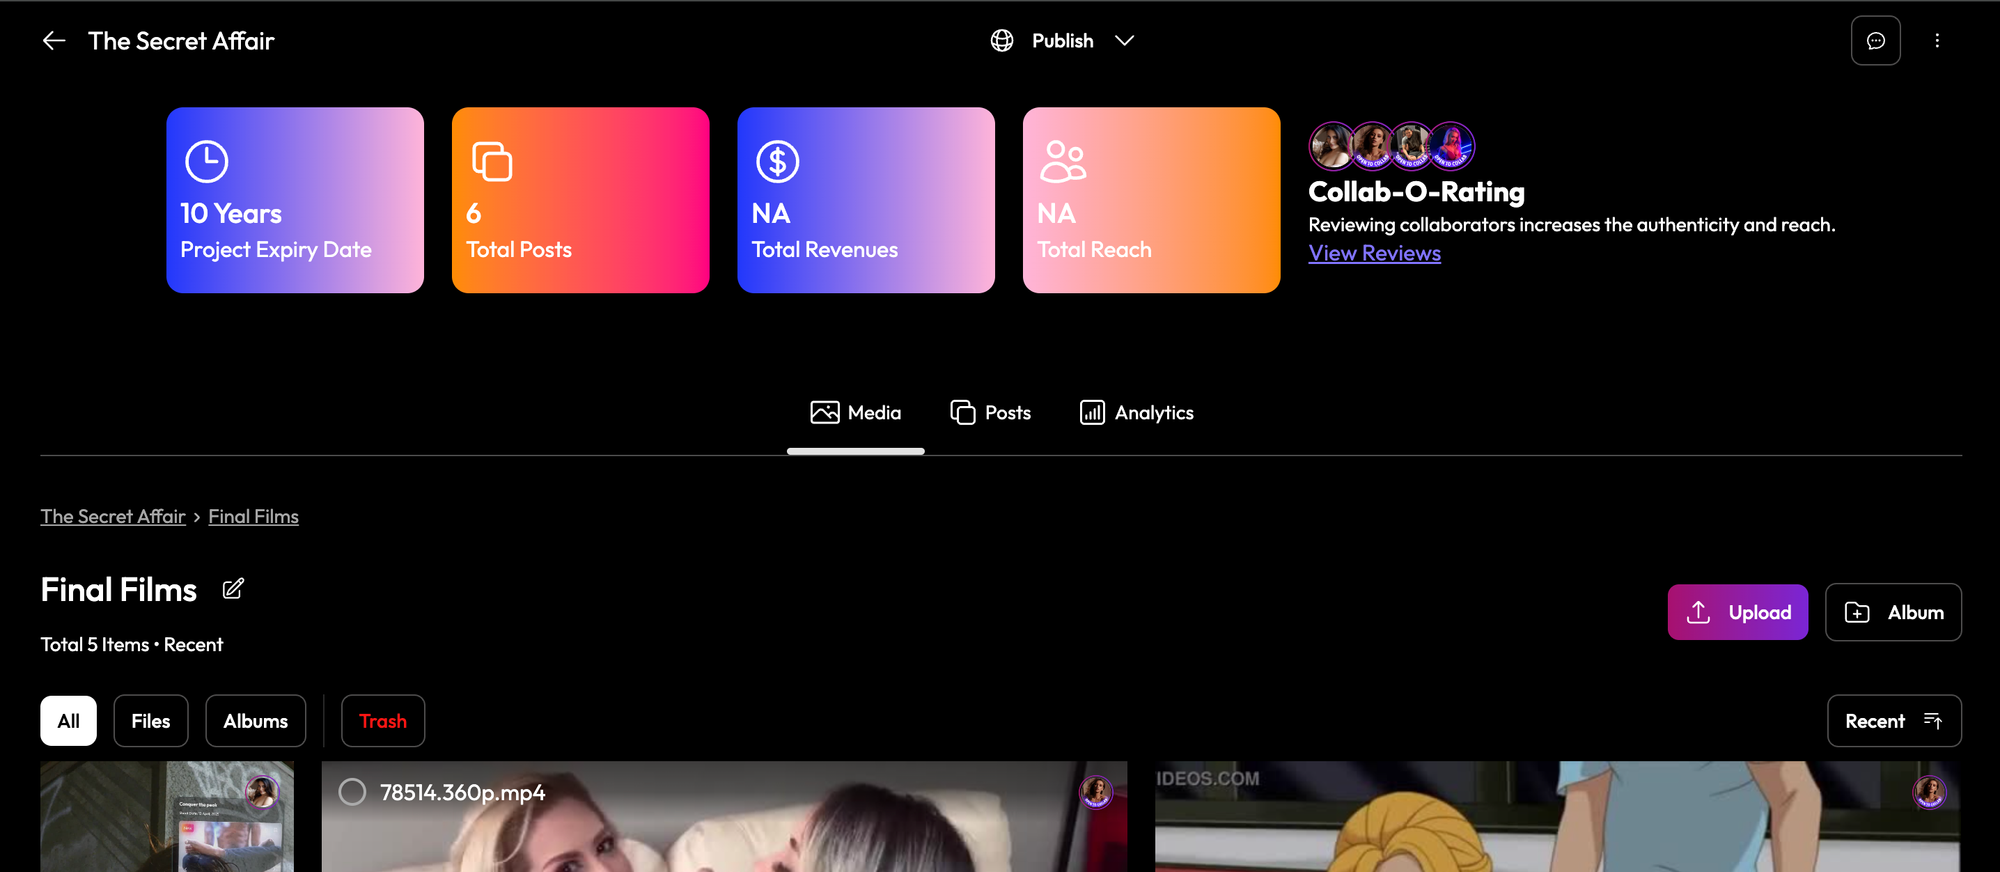Open the chat message icon

pyautogui.click(x=1875, y=41)
